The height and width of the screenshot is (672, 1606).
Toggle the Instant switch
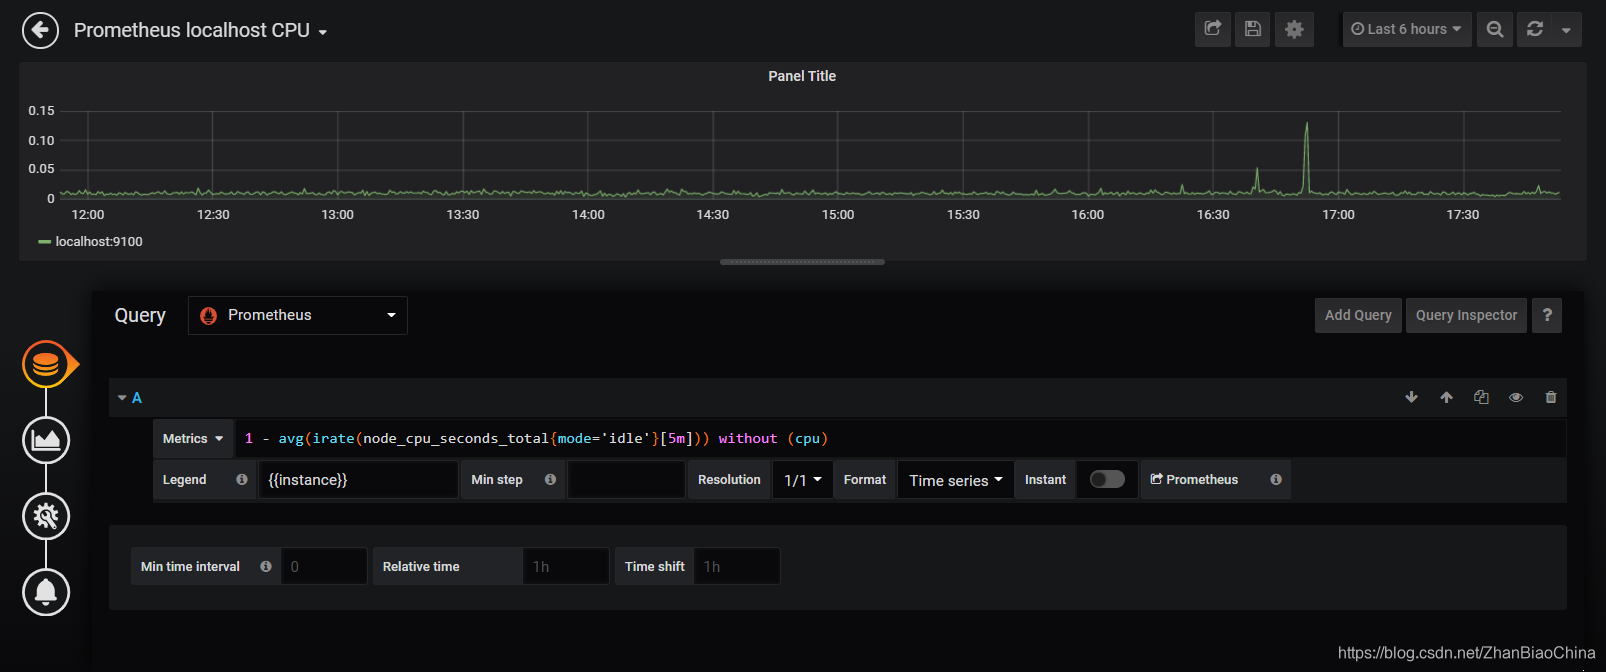tap(1107, 479)
